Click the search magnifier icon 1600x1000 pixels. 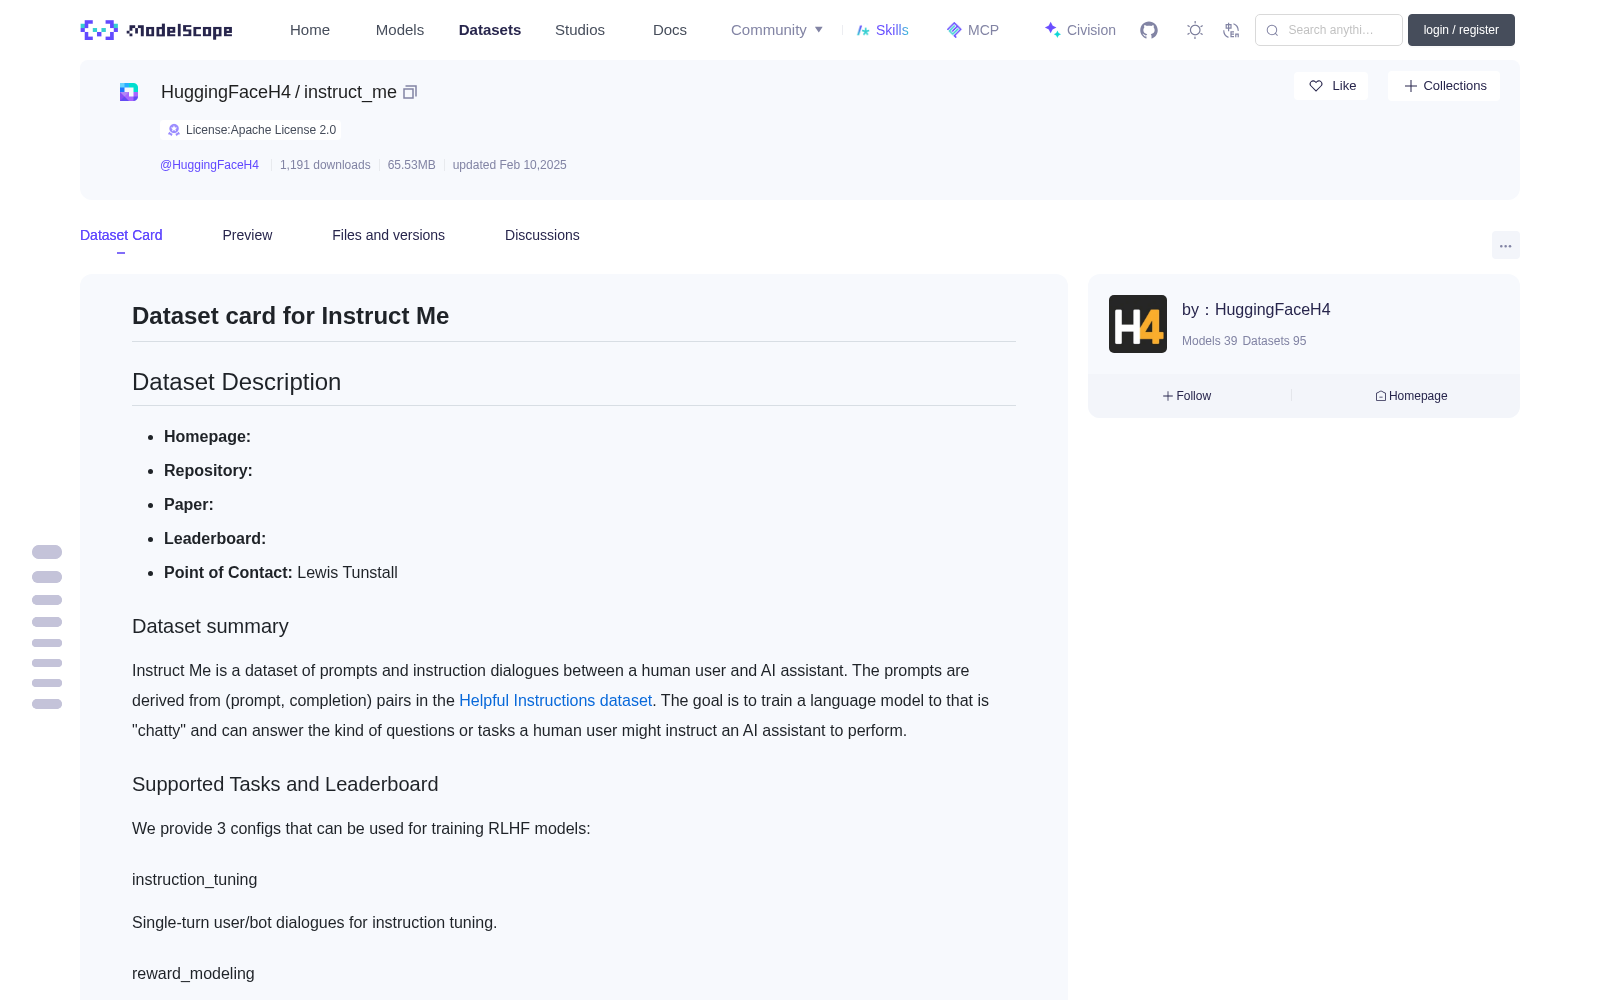point(1272,30)
